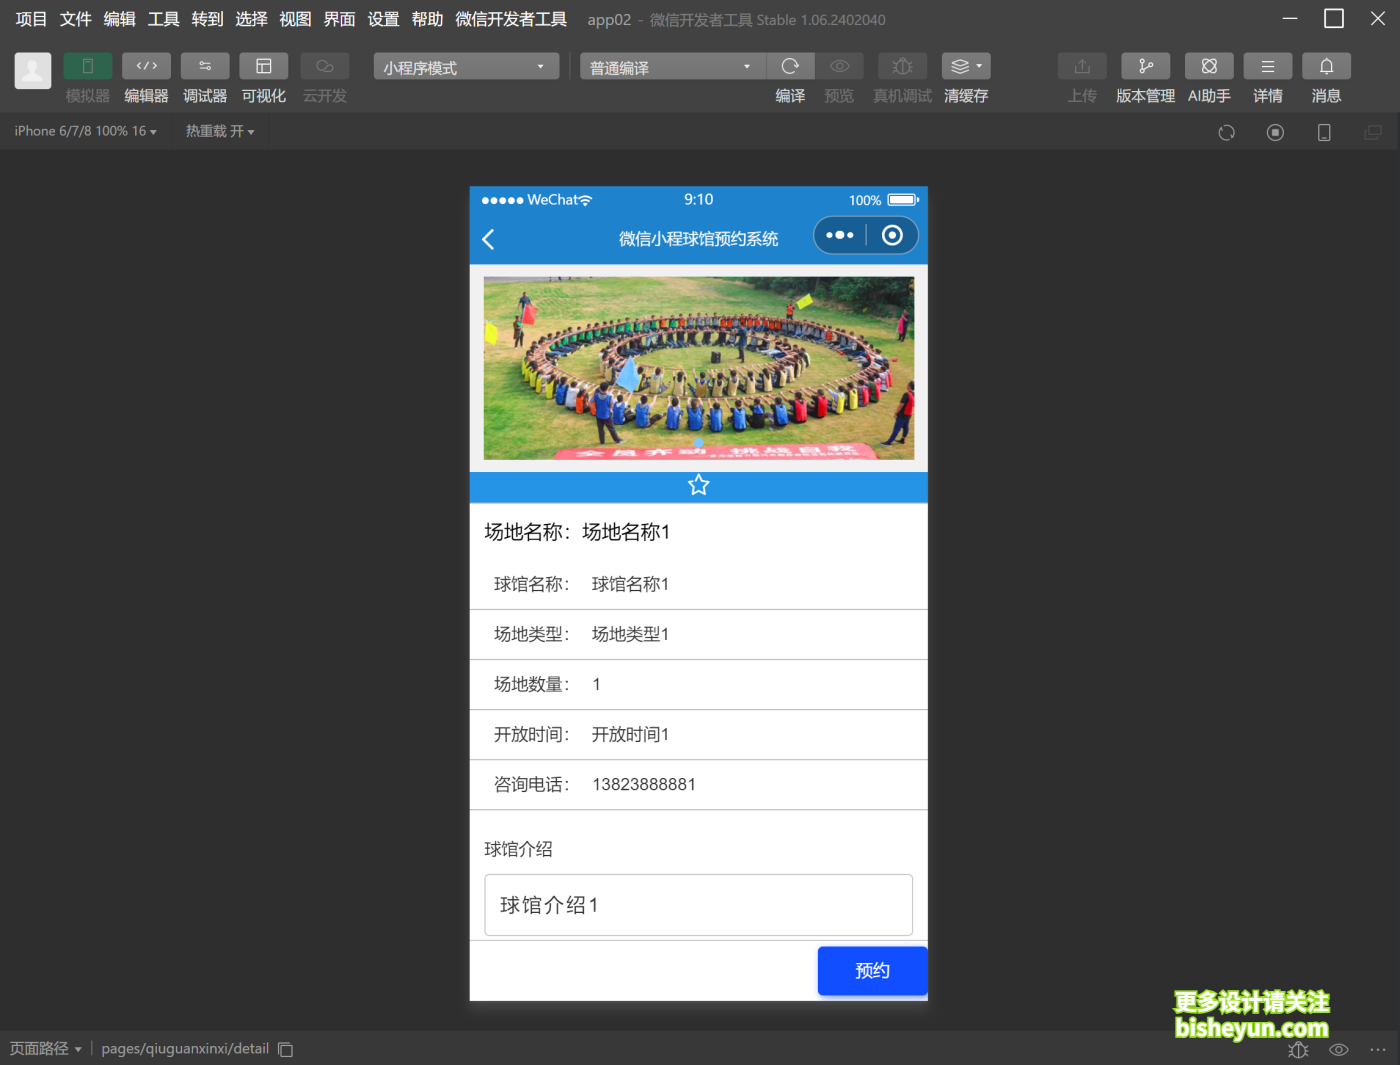Tap the star favorite icon on detail page
Screen dimensions: 1400x1065
pyautogui.click(x=698, y=485)
